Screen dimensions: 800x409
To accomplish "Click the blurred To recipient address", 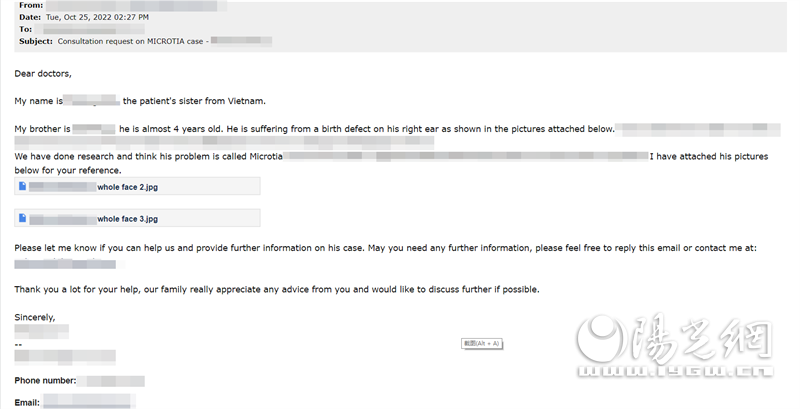I will coord(89,29).
